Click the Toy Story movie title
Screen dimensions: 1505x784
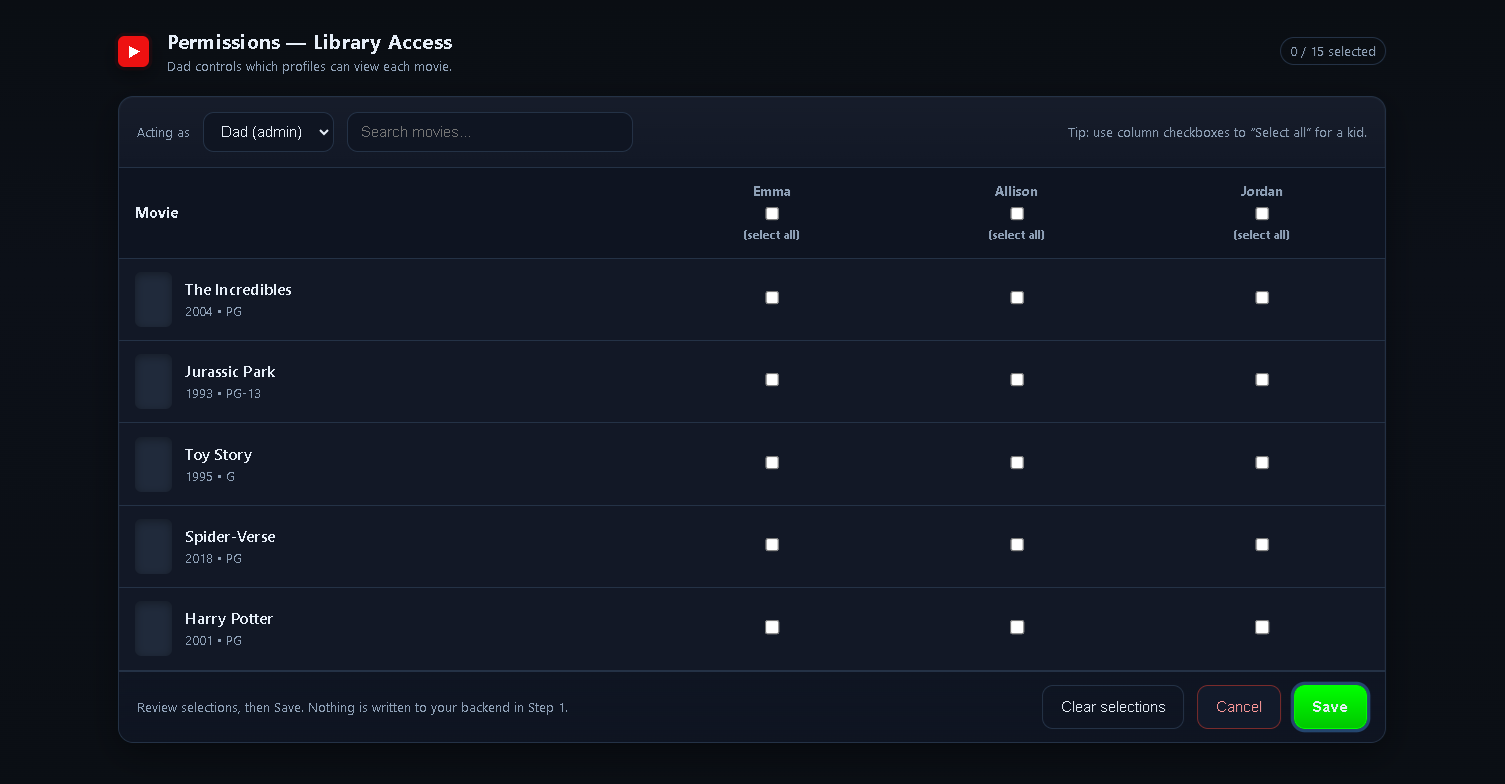pyautogui.click(x=218, y=455)
